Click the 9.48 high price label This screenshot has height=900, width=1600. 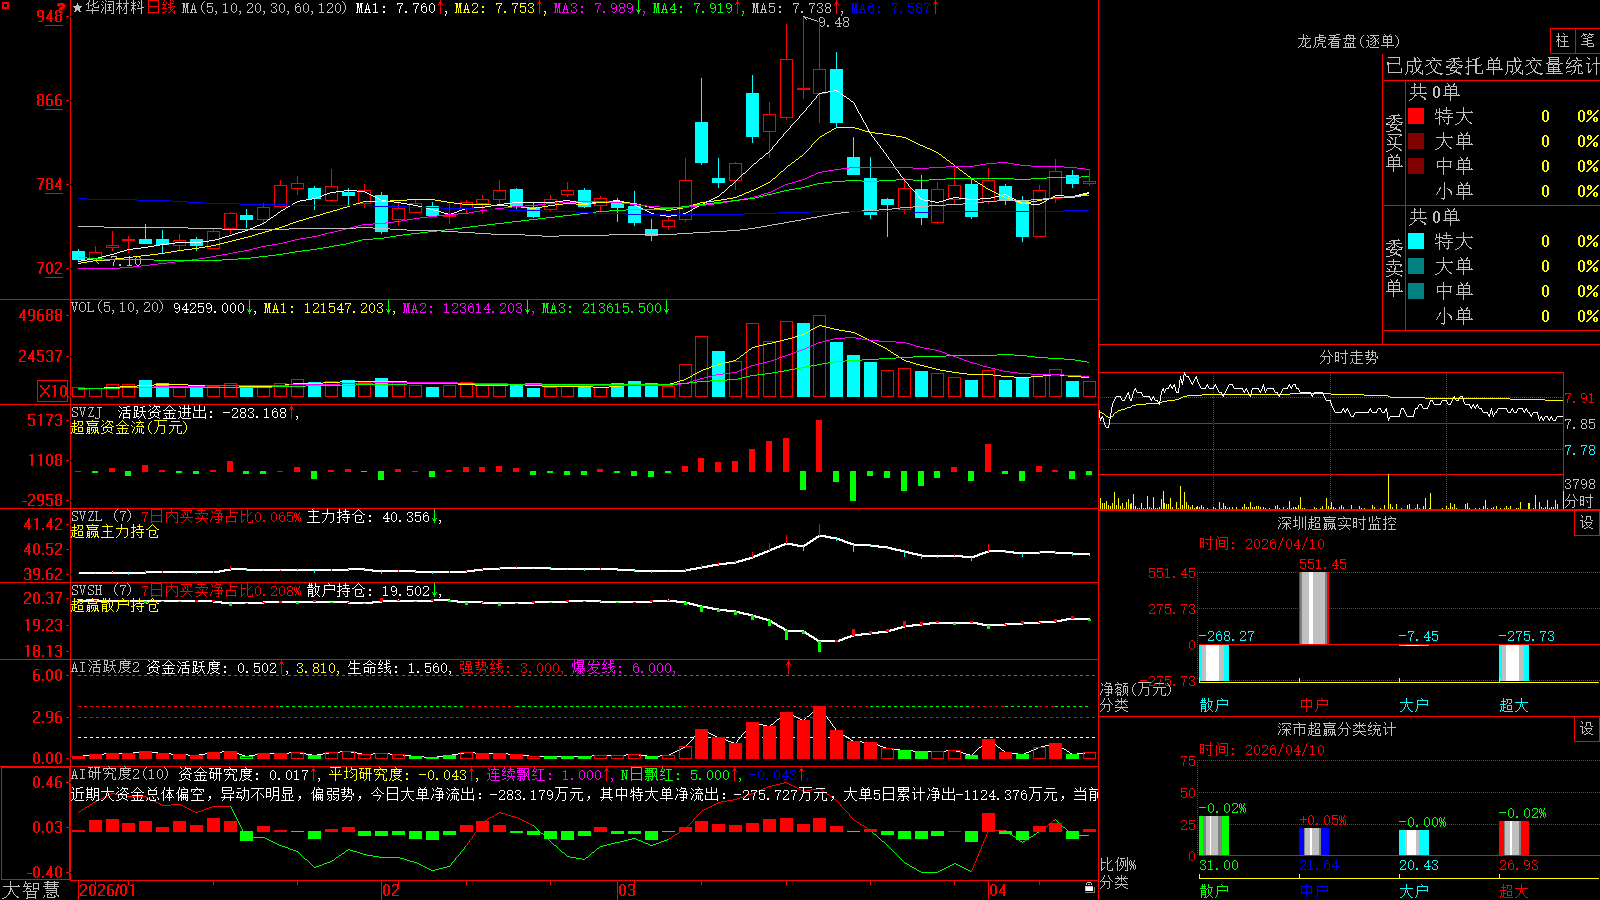click(834, 22)
